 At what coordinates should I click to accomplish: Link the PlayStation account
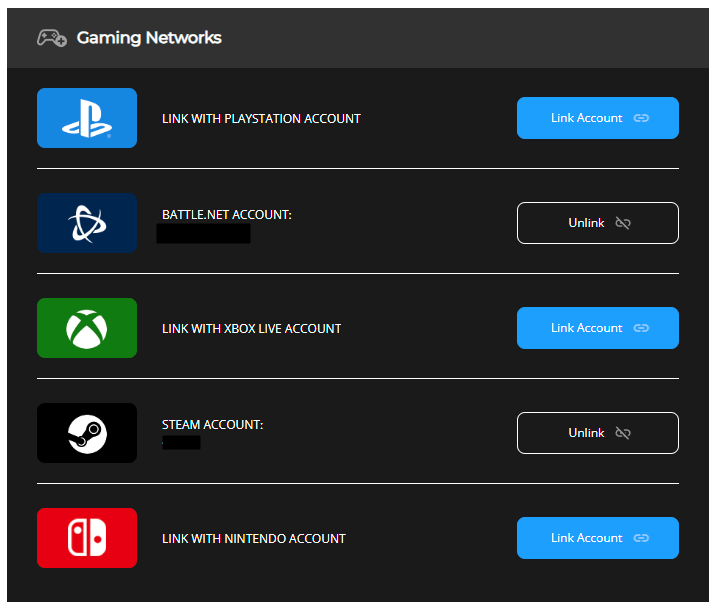click(598, 118)
